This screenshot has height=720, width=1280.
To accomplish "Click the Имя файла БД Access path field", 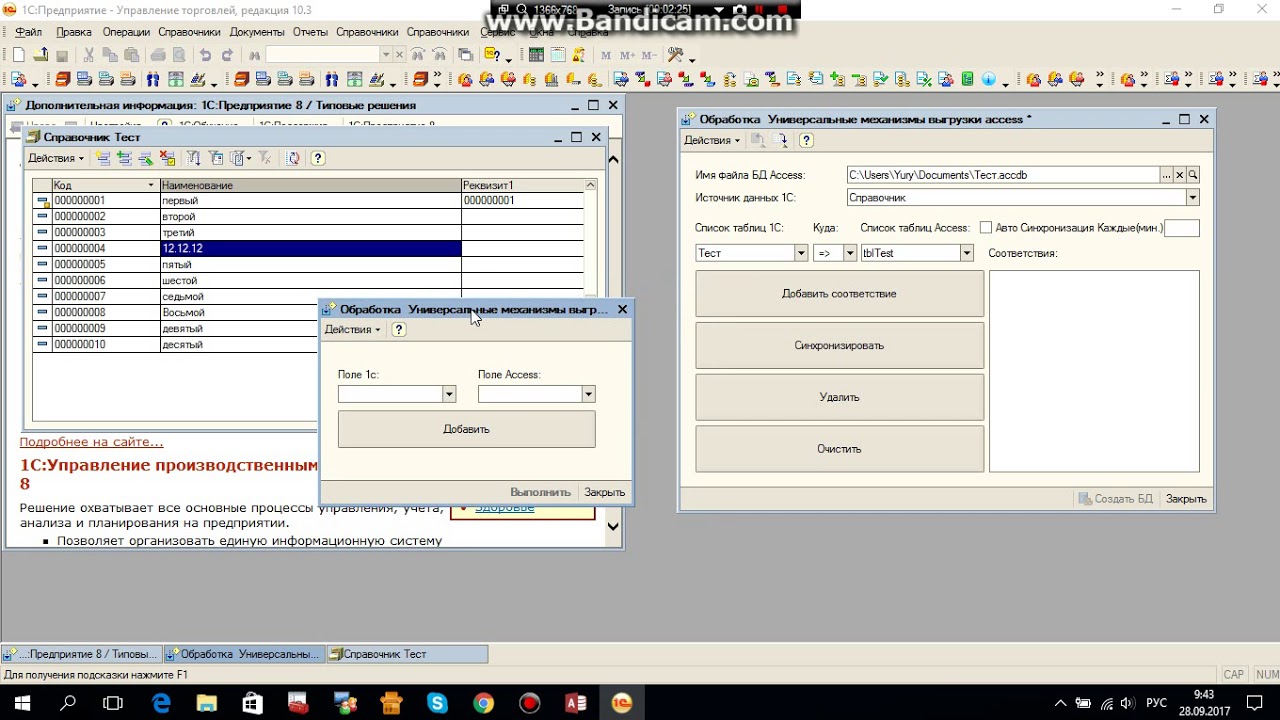I will [x=1003, y=175].
